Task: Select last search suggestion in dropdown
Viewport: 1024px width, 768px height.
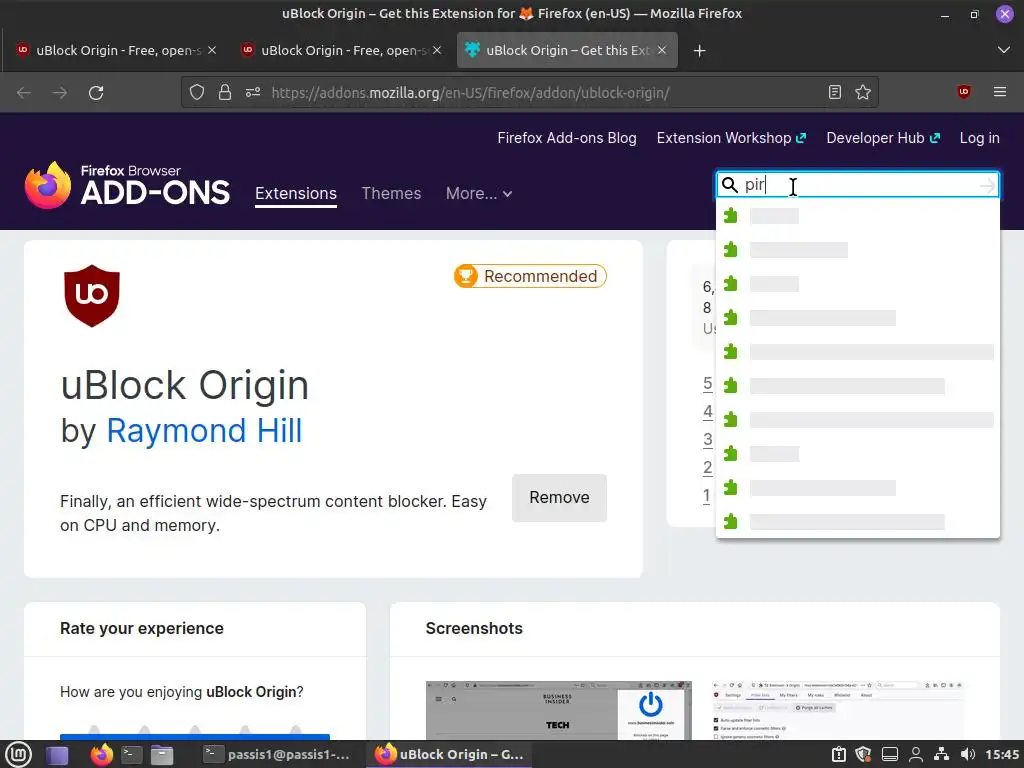Action: [858, 521]
